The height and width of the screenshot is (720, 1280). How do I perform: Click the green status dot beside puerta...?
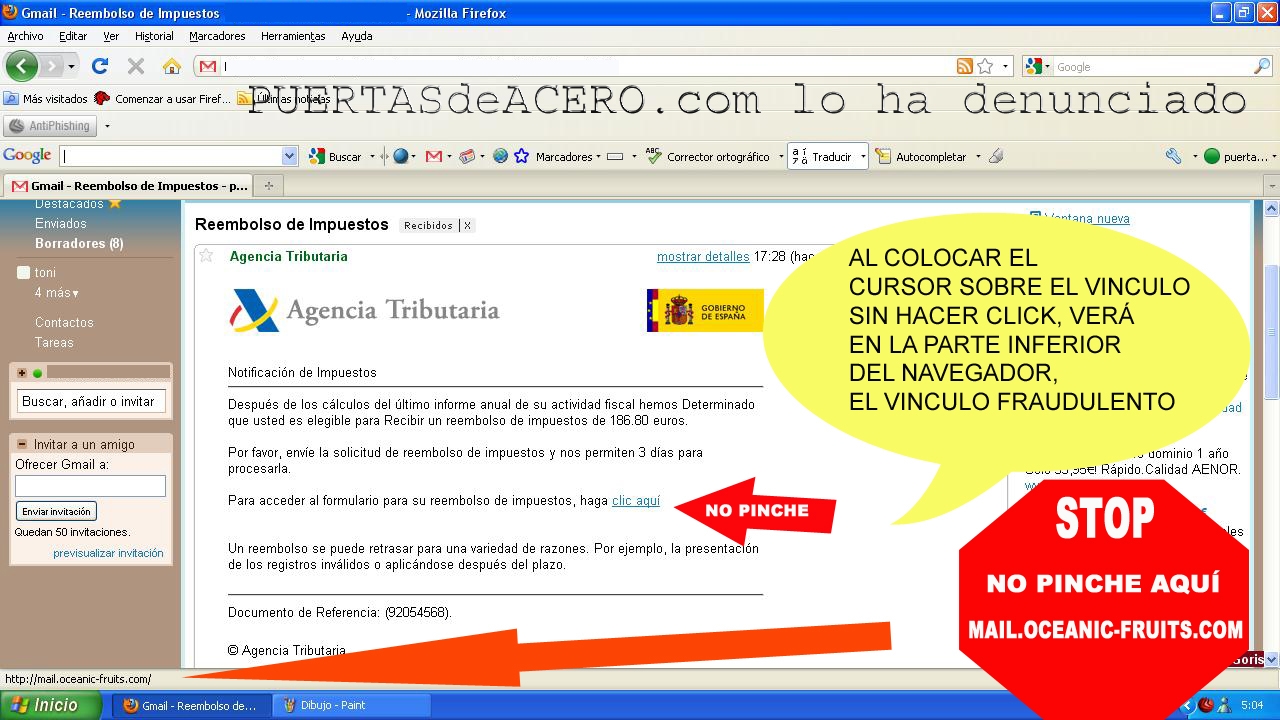[1212, 156]
